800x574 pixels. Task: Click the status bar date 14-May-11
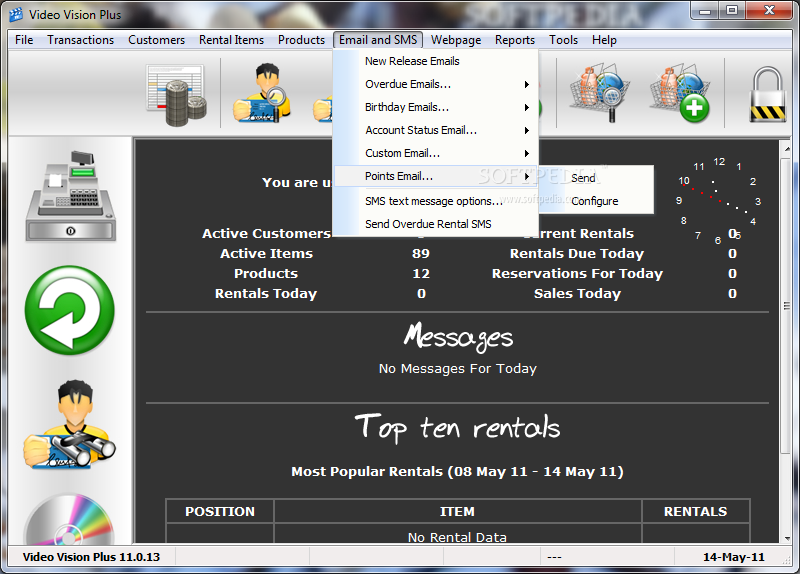[734, 557]
